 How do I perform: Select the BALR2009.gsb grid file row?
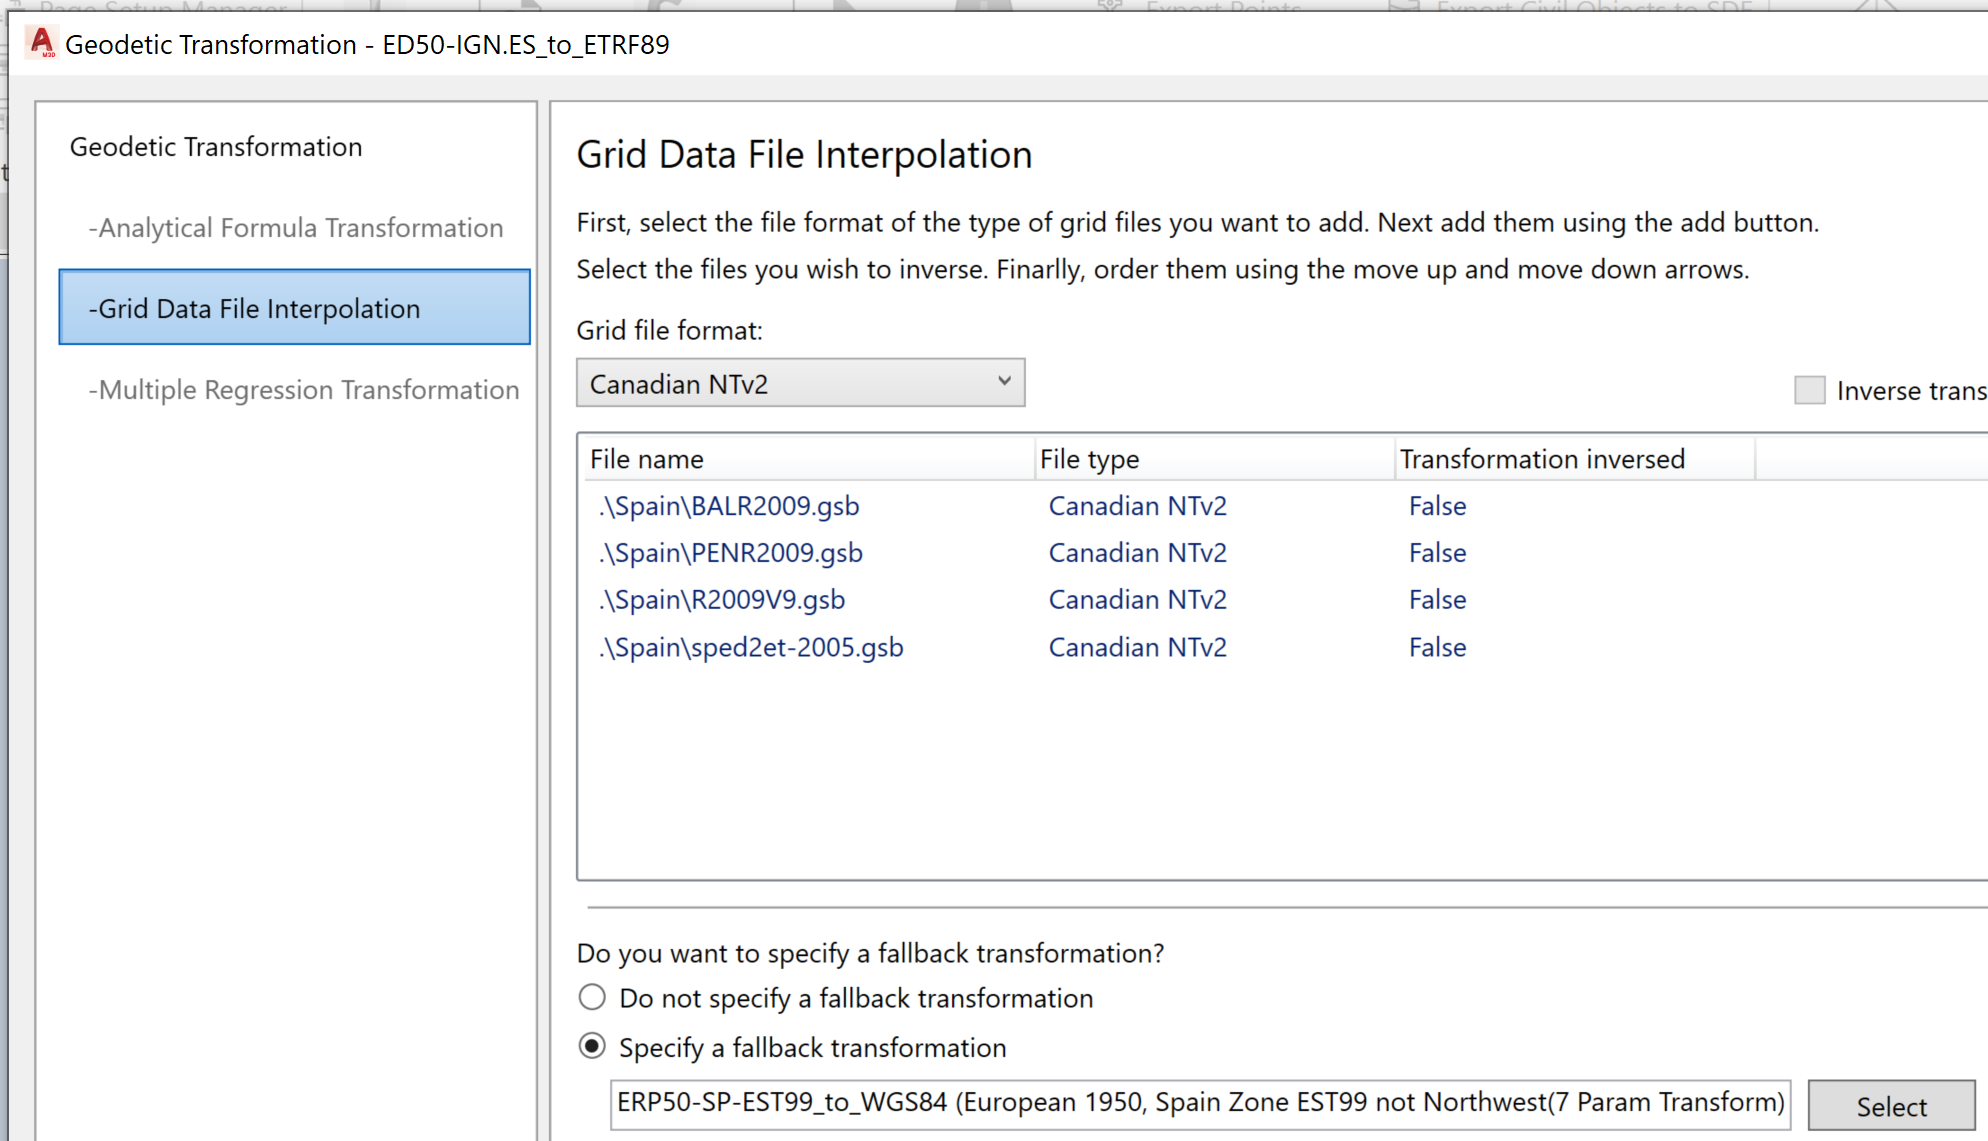[x=728, y=506]
